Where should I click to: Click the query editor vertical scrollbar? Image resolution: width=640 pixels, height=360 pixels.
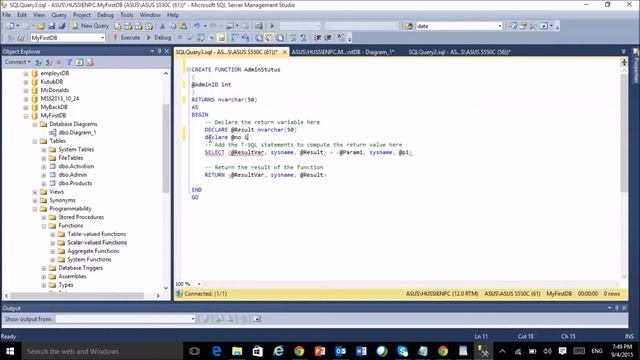[624, 133]
